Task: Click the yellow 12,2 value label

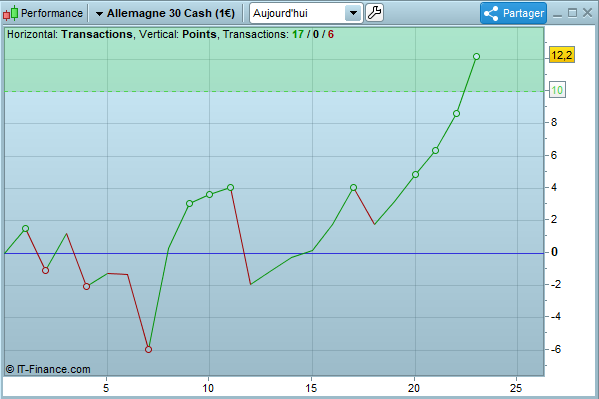Action: click(562, 55)
